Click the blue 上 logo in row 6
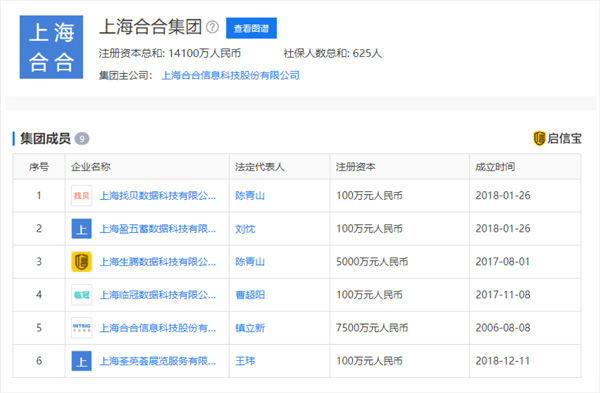Image resolution: width=600 pixels, height=393 pixels. (x=82, y=361)
